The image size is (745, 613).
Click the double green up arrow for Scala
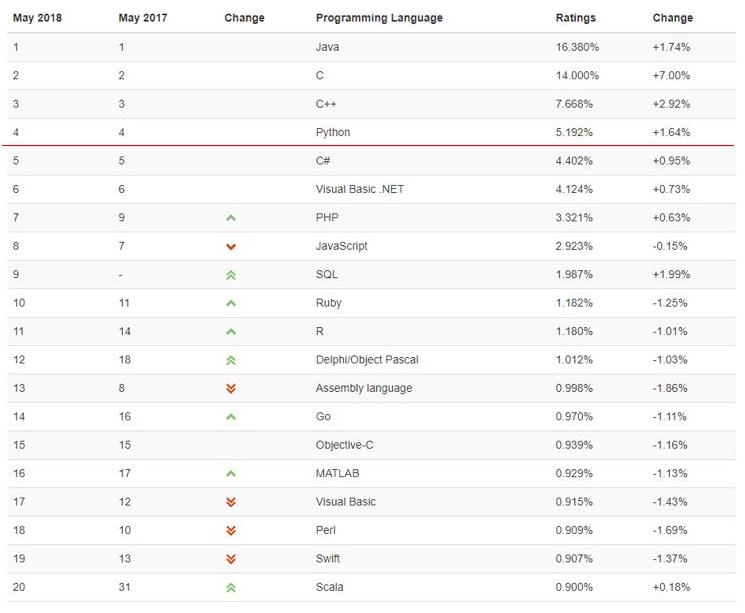(x=231, y=588)
